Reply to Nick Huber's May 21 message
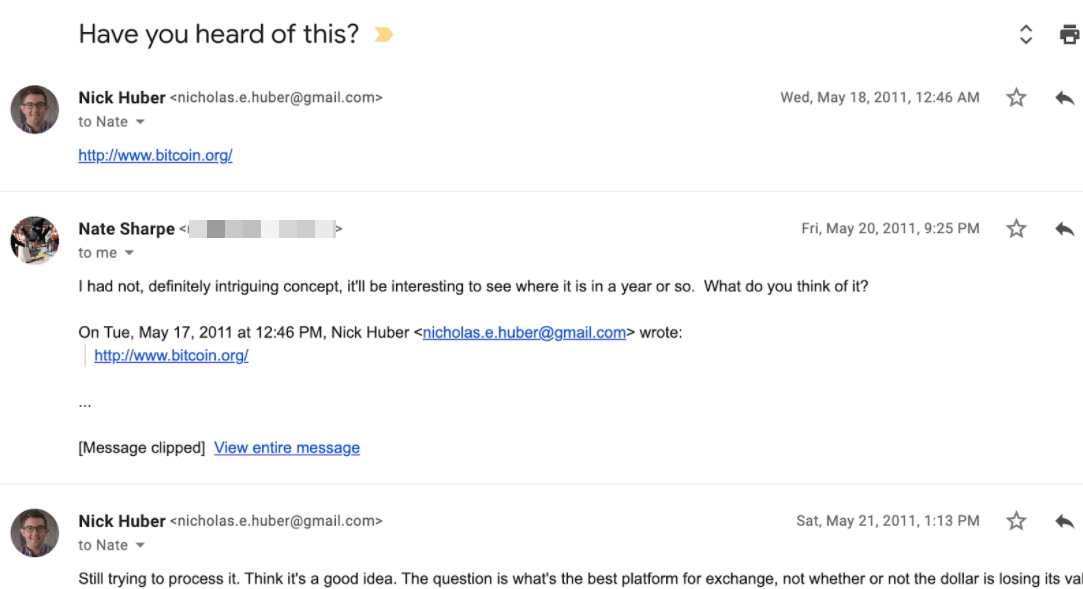Viewport: 1083px width, 589px height. 1064,521
